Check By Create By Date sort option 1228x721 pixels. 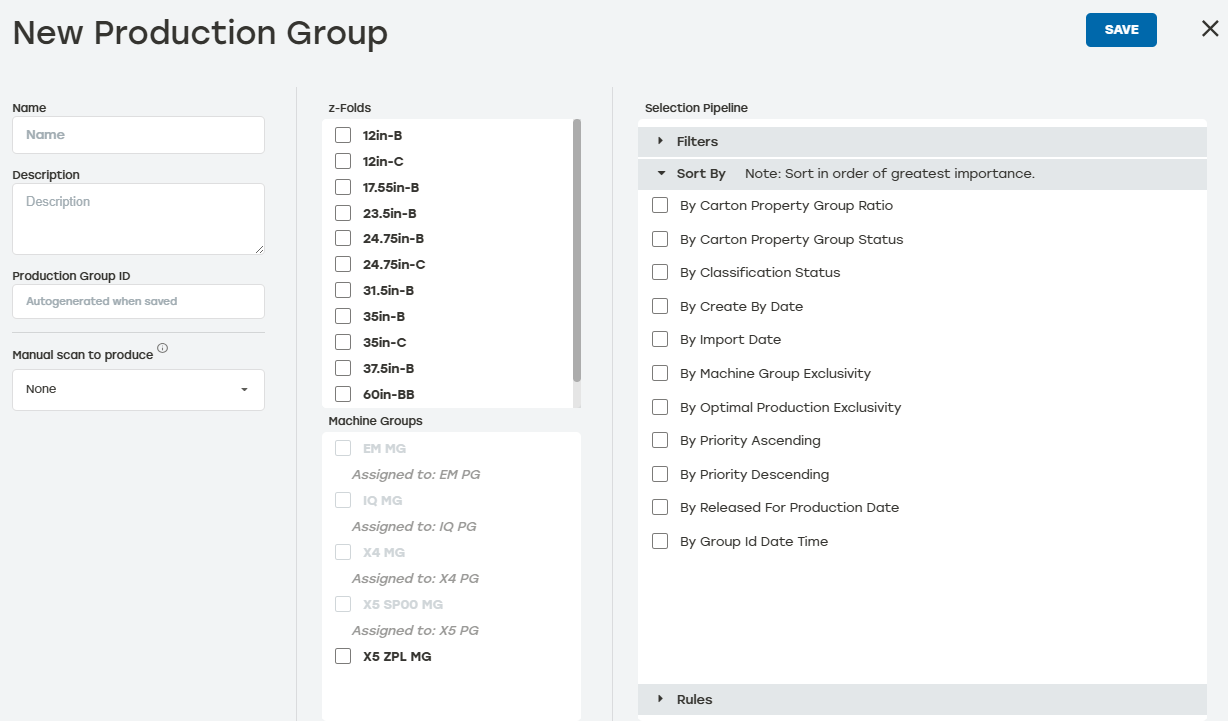click(x=660, y=306)
